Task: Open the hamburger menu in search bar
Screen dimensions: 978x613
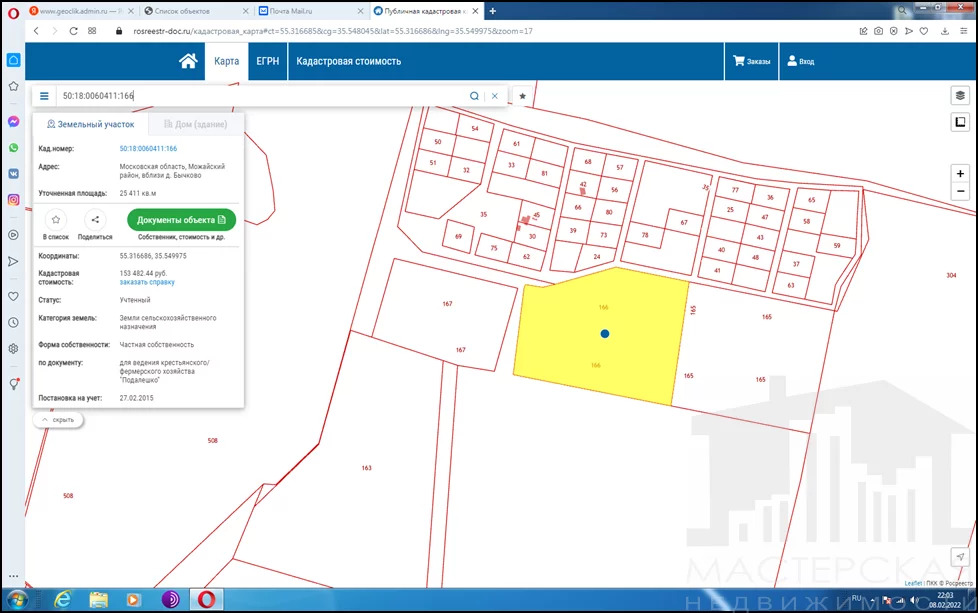Action: [x=44, y=96]
